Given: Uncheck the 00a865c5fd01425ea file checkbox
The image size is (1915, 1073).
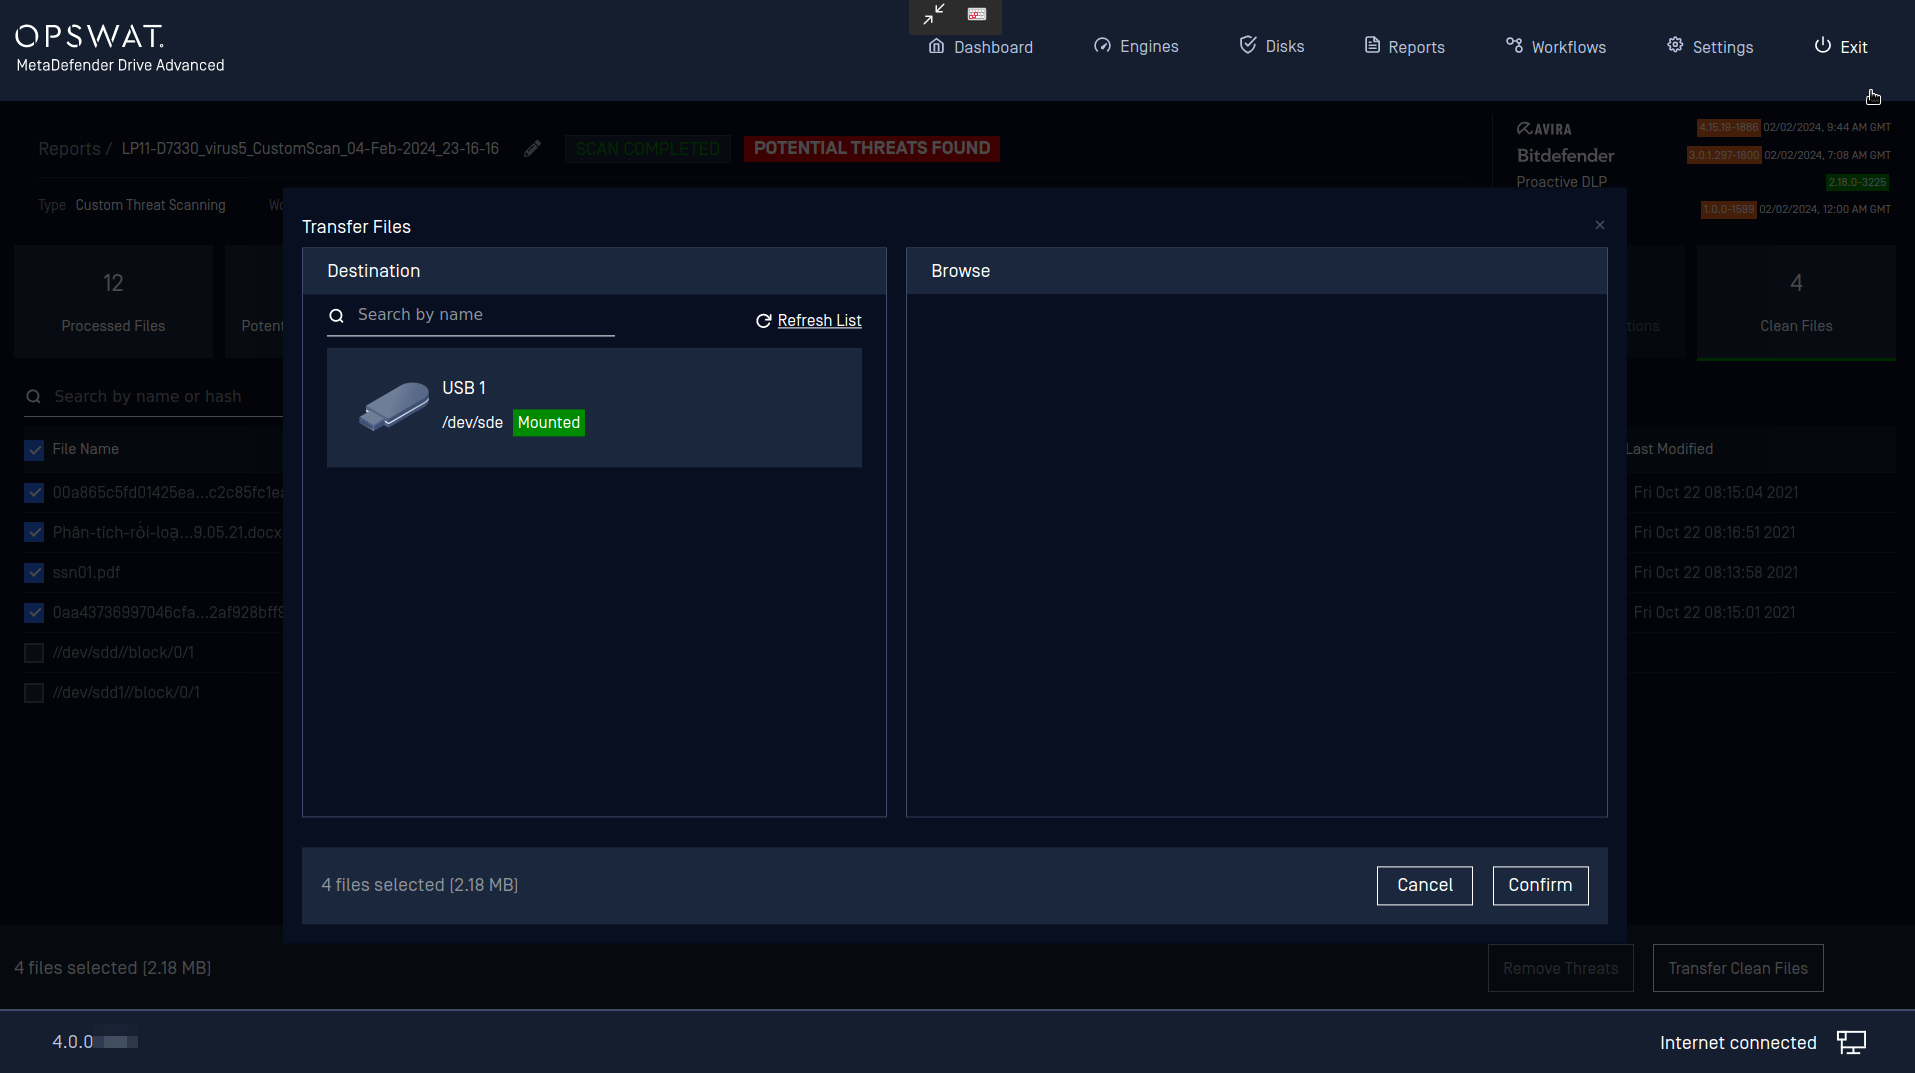Looking at the screenshot, I should point(35,493).
